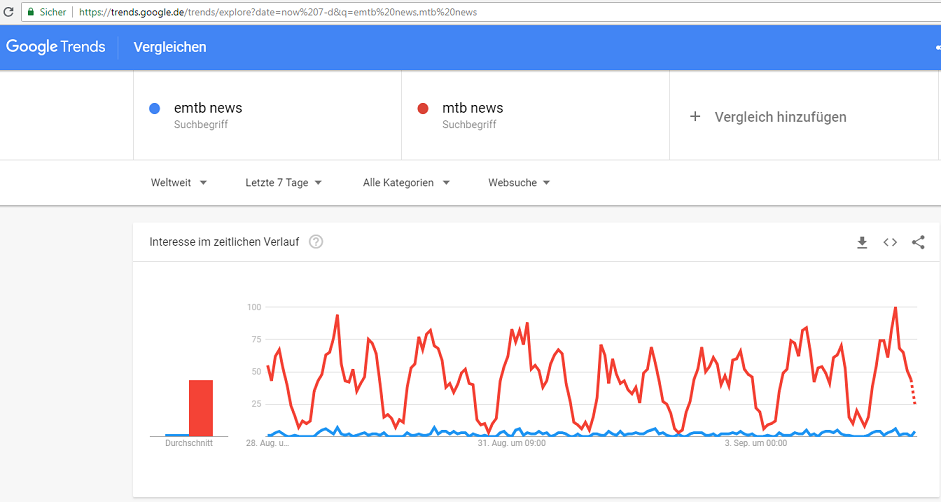Click the Google Trends logo
The width and height of the screenshot is (941, 502).
(x=56, y=47)
